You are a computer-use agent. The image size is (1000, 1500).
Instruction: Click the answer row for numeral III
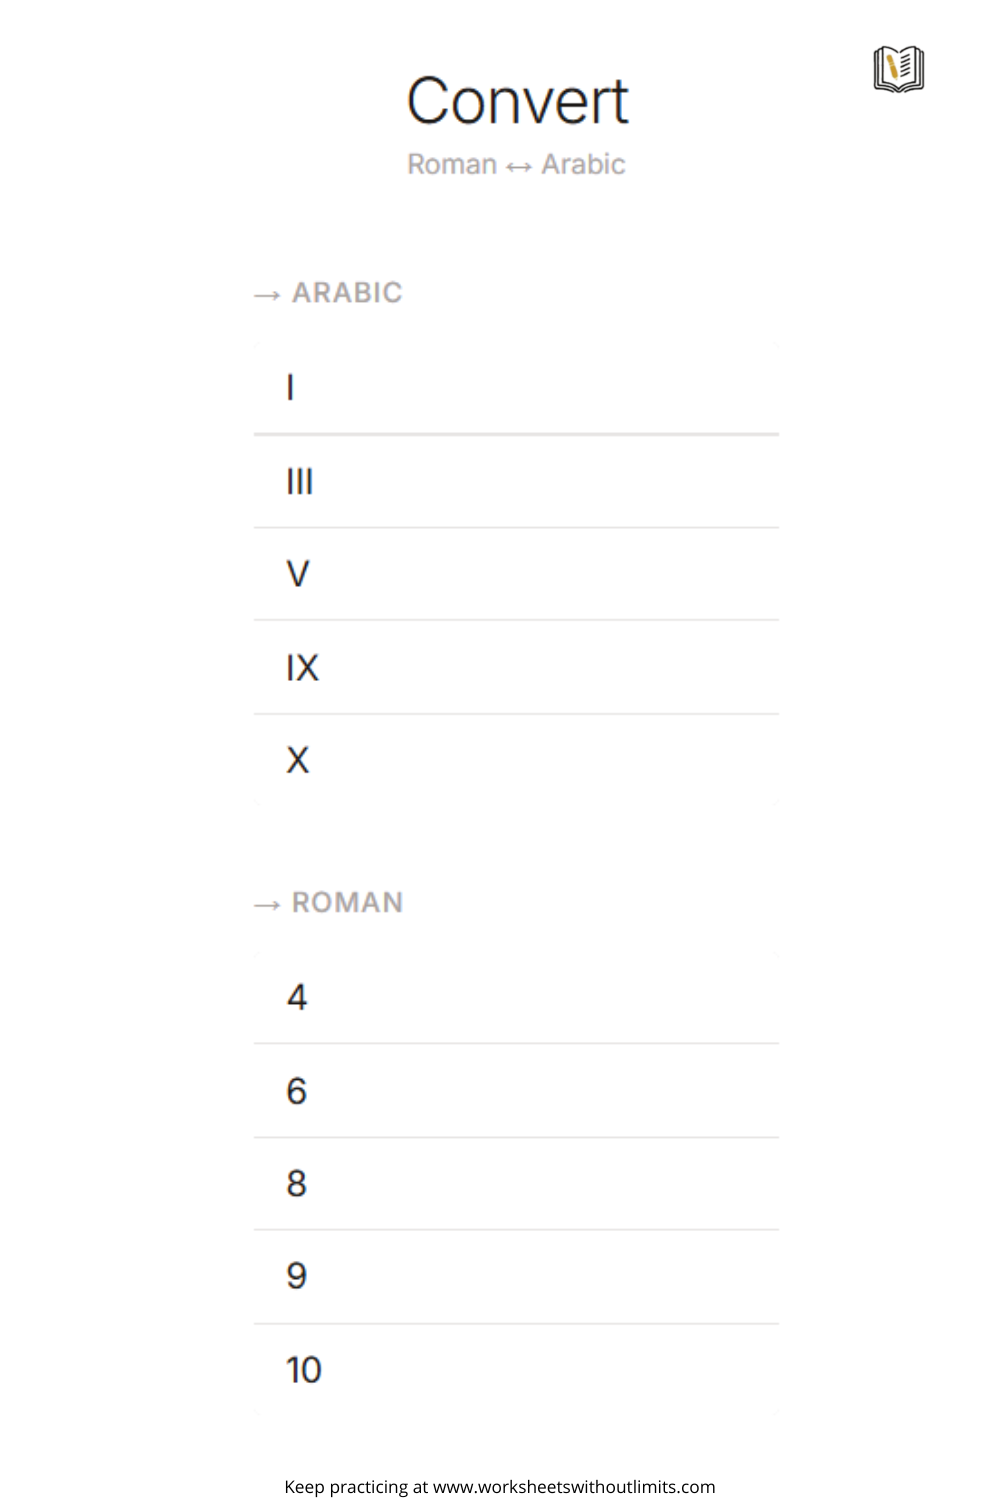click(516, 482)
